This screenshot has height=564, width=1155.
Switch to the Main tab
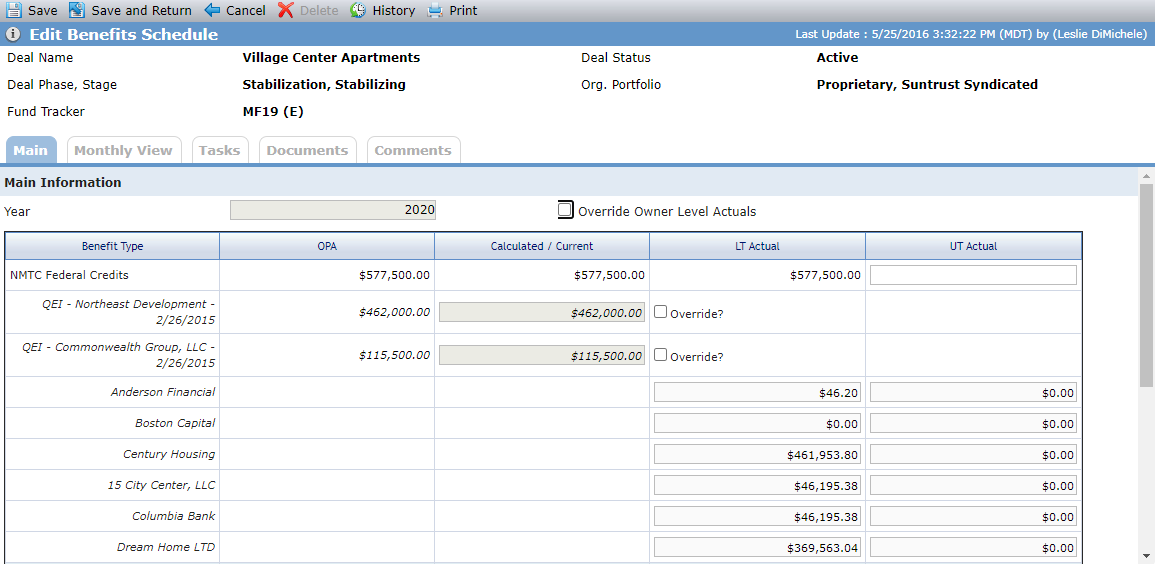point(30,150)
